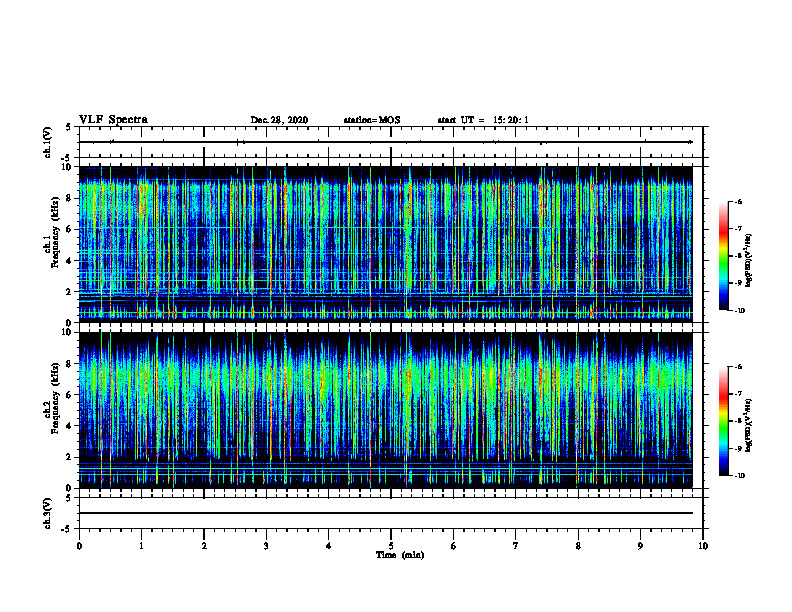Click the 'station=MOS' label
Viewport: 792px width, 612px height.
(x=372, y=120)
